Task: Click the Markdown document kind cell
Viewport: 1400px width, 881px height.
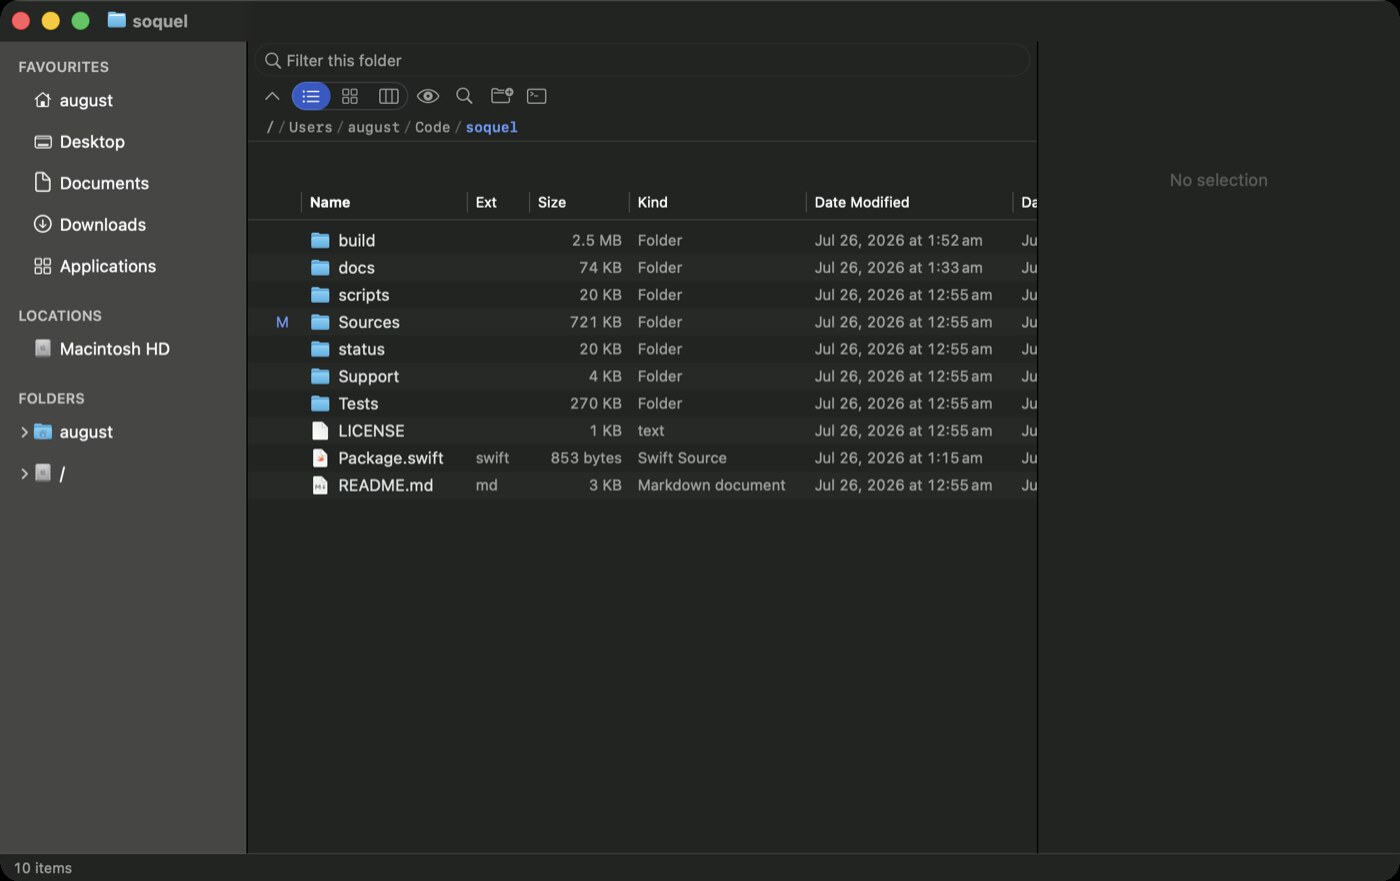Action: 712,485
